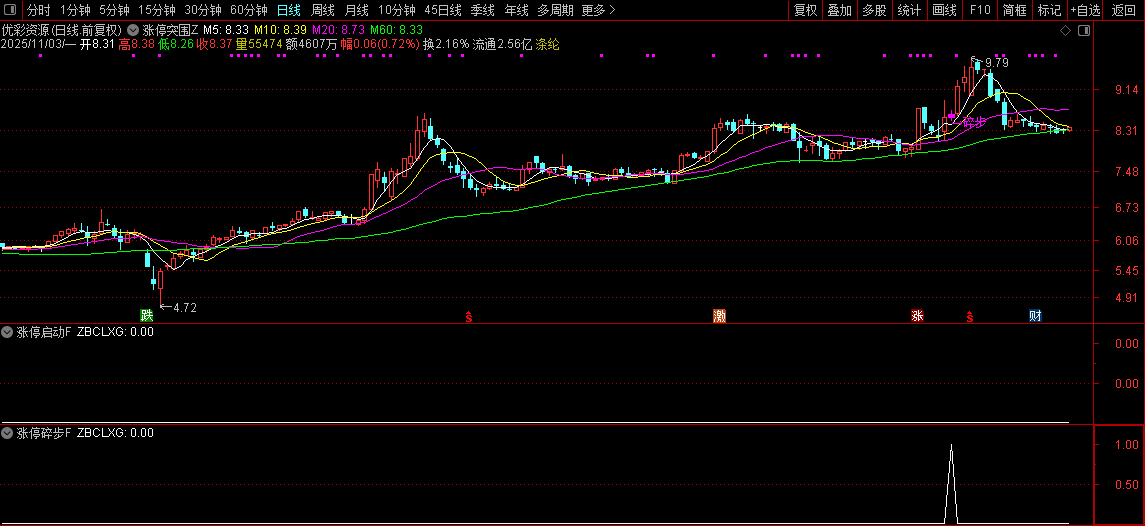Screen dimensions: 1145x526
Task: Switch to 10分钟 period
Action: click(397, 10)
